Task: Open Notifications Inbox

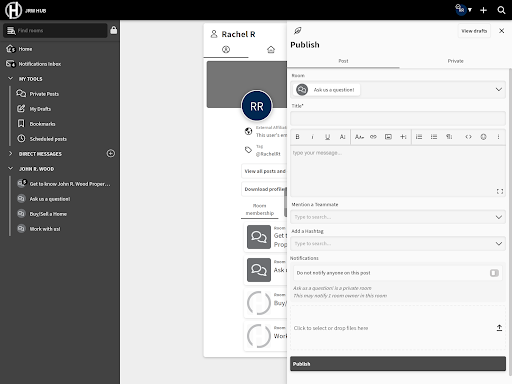Action: 40,64
